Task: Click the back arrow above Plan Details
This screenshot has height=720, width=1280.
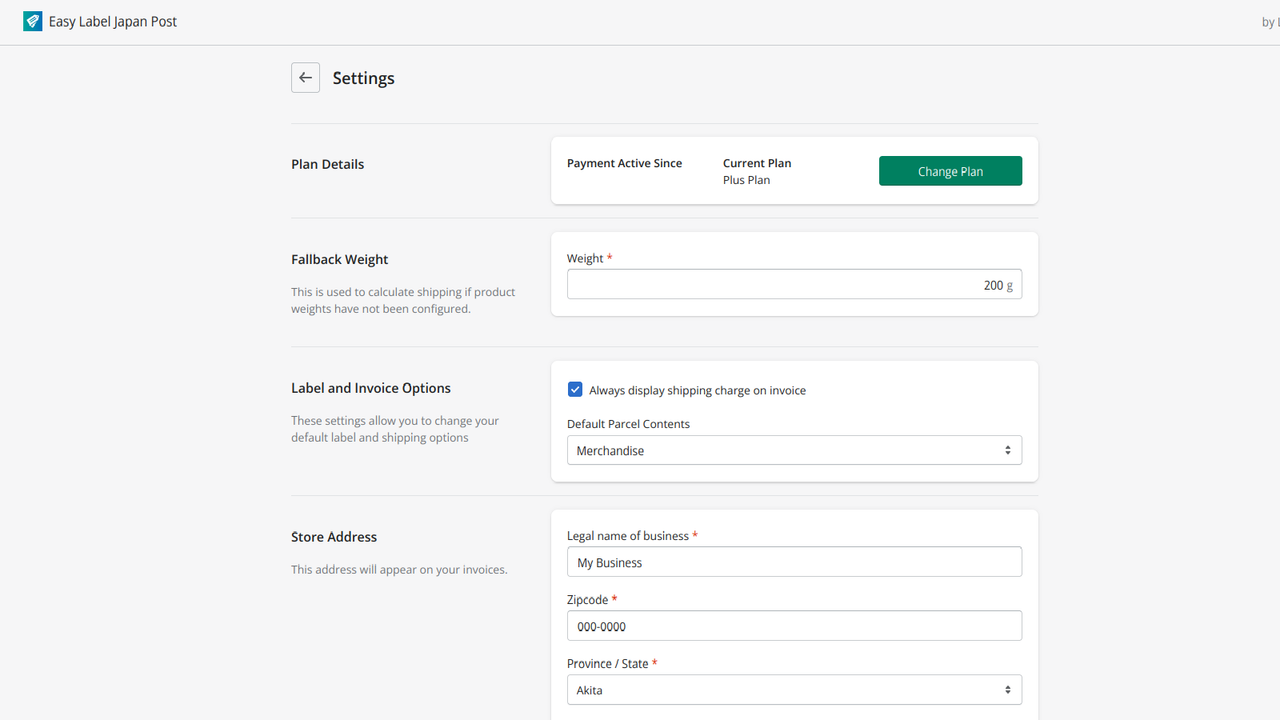Action: coord(305,77)
